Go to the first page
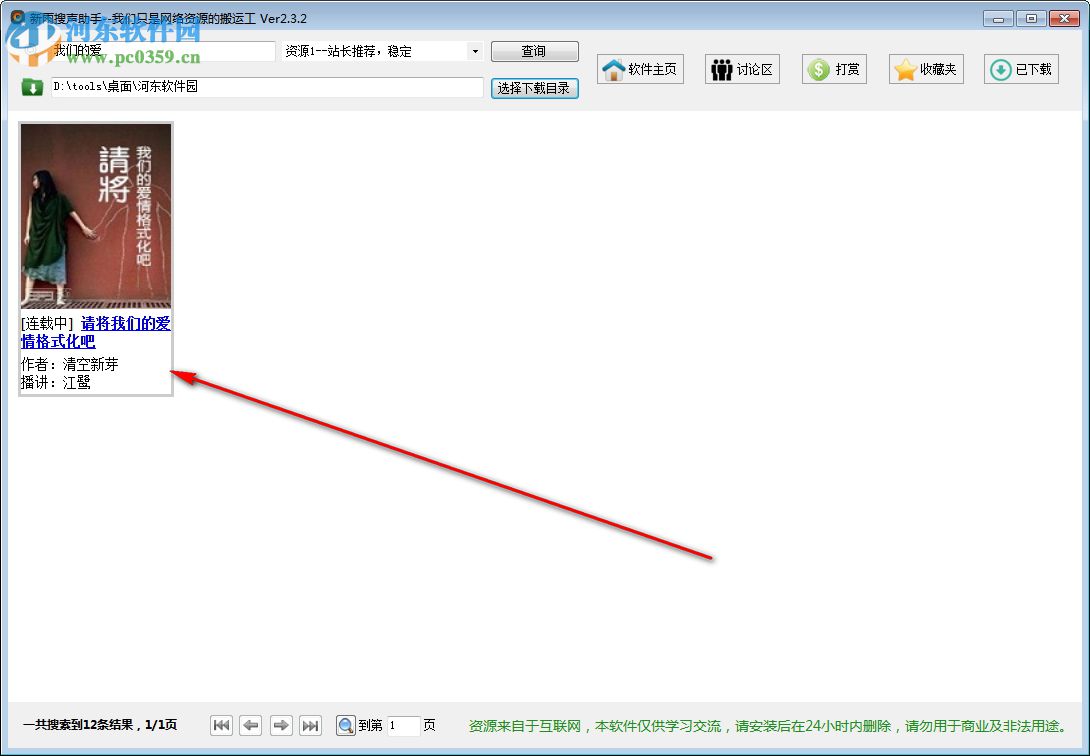Image resolution: width=1090 pixels, height=756 pixels. click(222, 725)
